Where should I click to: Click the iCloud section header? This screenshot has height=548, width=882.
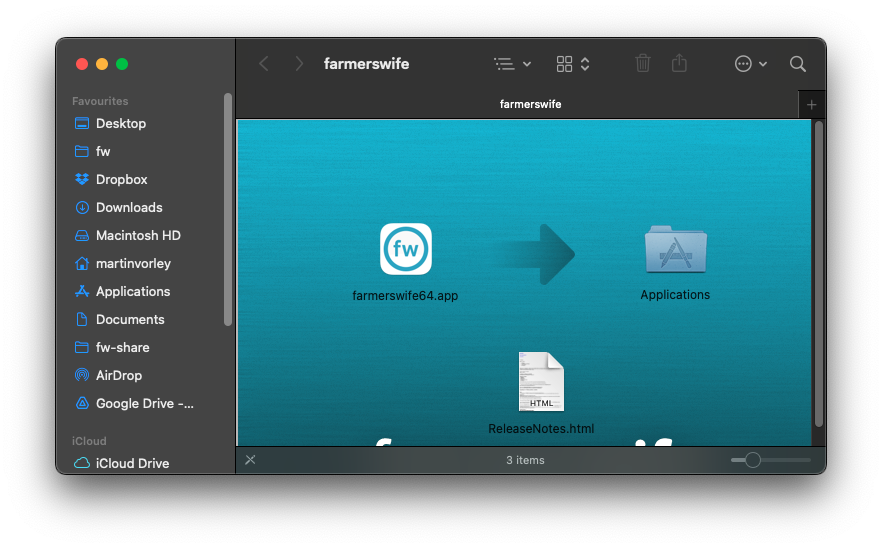click(x=89, y=441)
